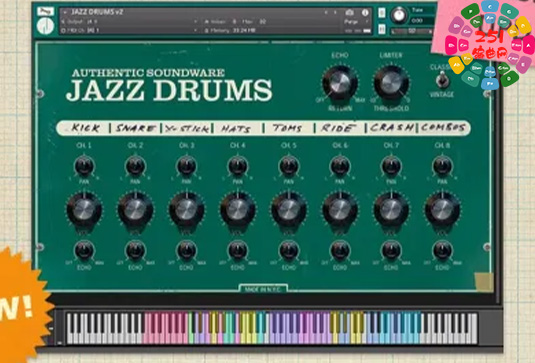Click the CH 3 Pan knob
This screenshot has width=535, height=363.
(x=186, y=166)
